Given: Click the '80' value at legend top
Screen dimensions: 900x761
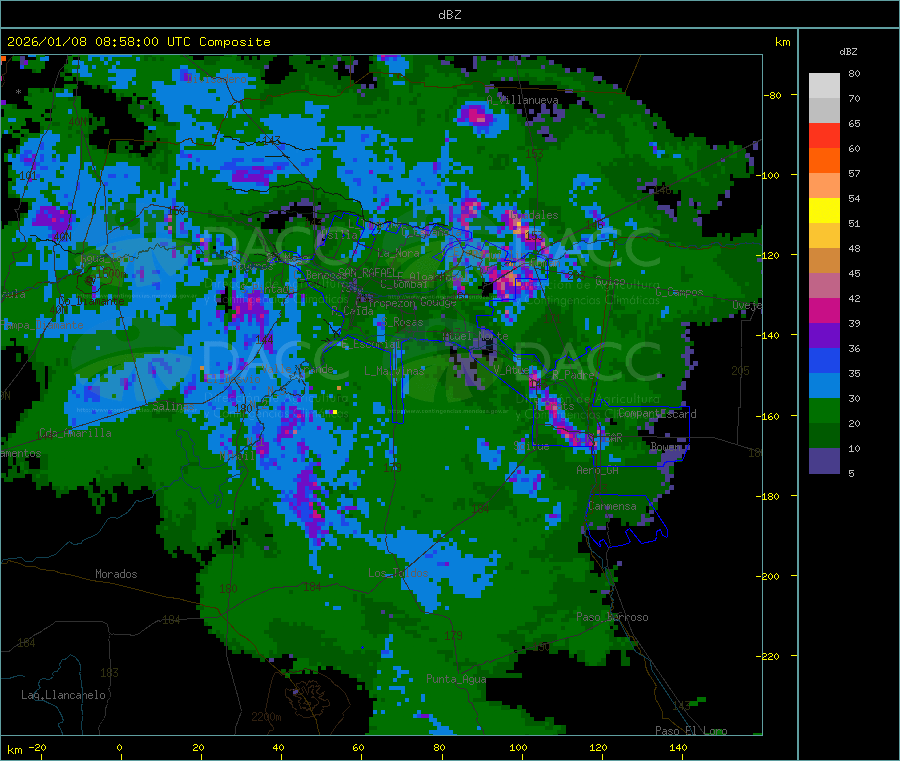Looking at the screenshot, I should tap(854, 73).
